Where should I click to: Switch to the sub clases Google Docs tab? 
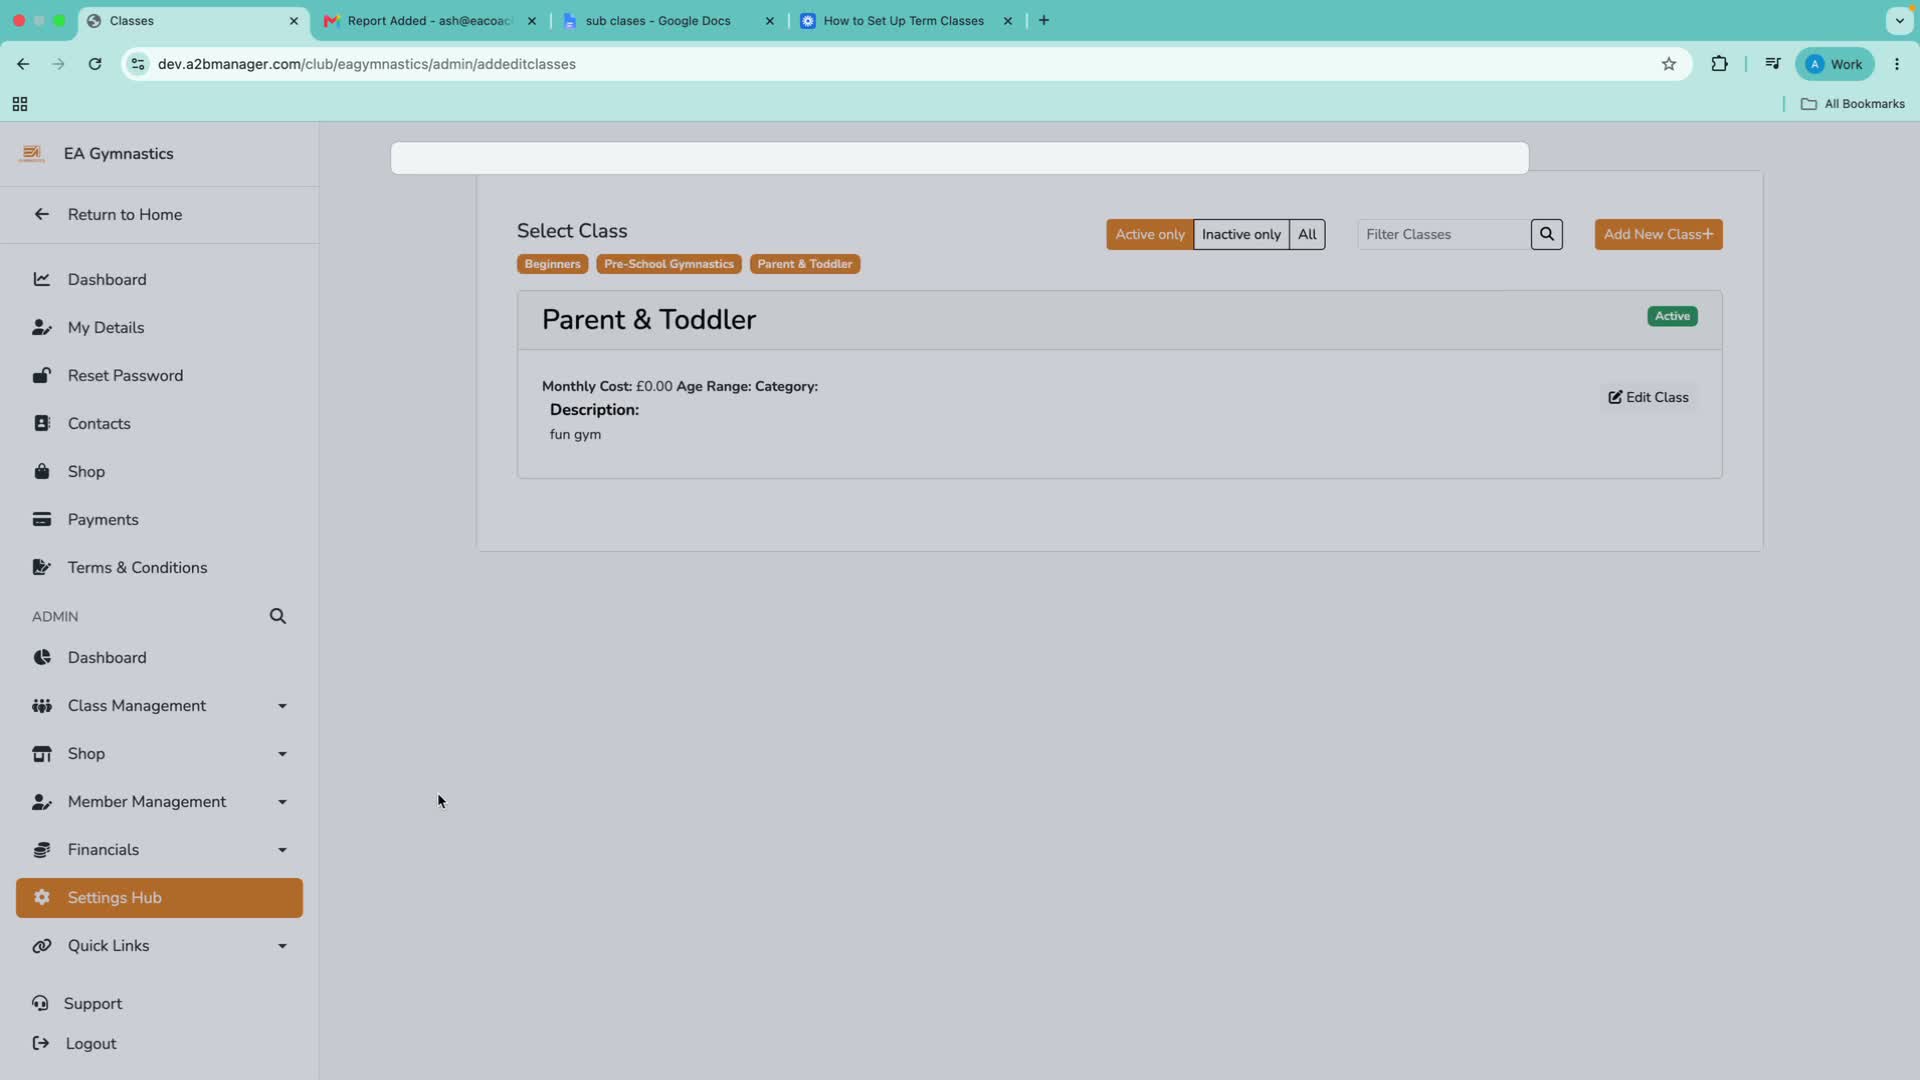point(668,21)
